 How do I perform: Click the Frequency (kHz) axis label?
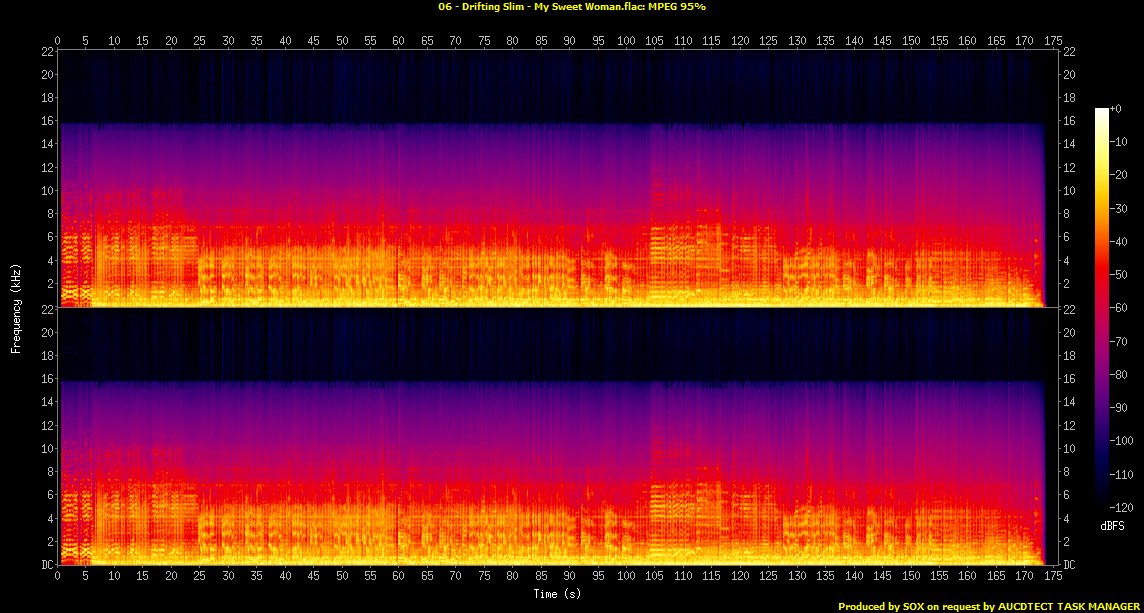(16, 307)
